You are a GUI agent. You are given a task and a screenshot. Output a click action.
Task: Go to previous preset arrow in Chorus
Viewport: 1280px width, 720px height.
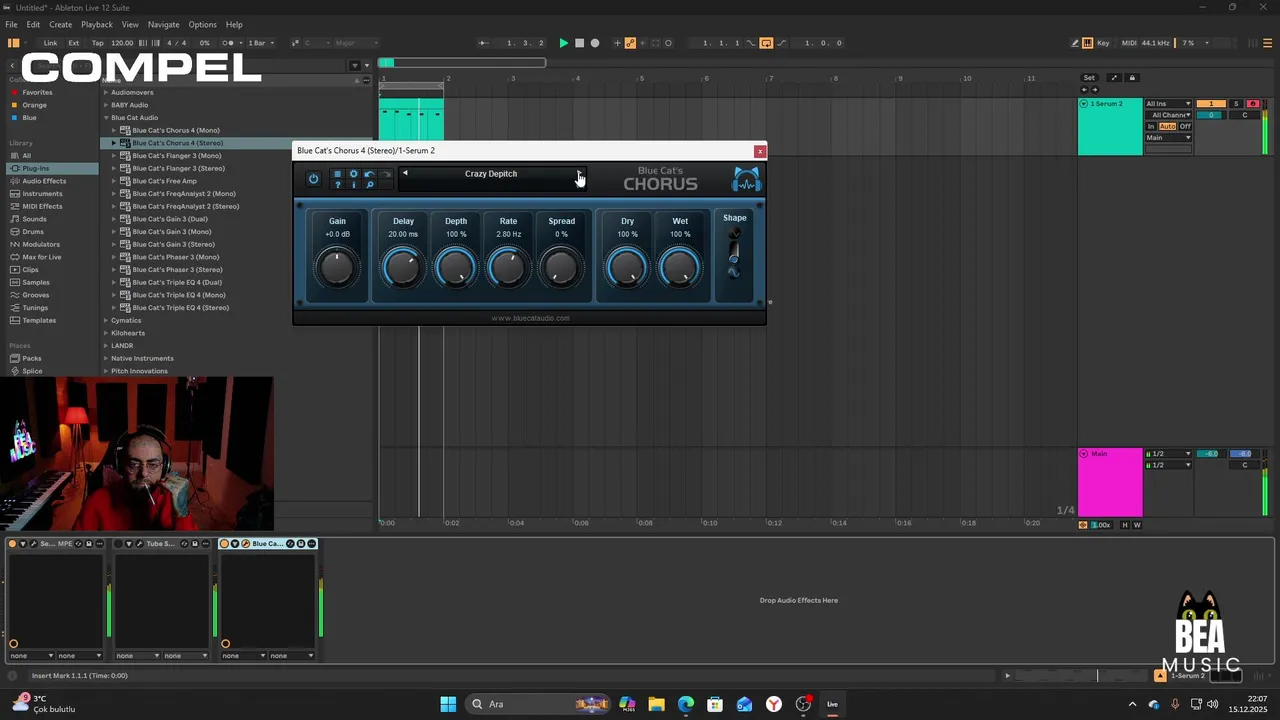tap(405, 173)
